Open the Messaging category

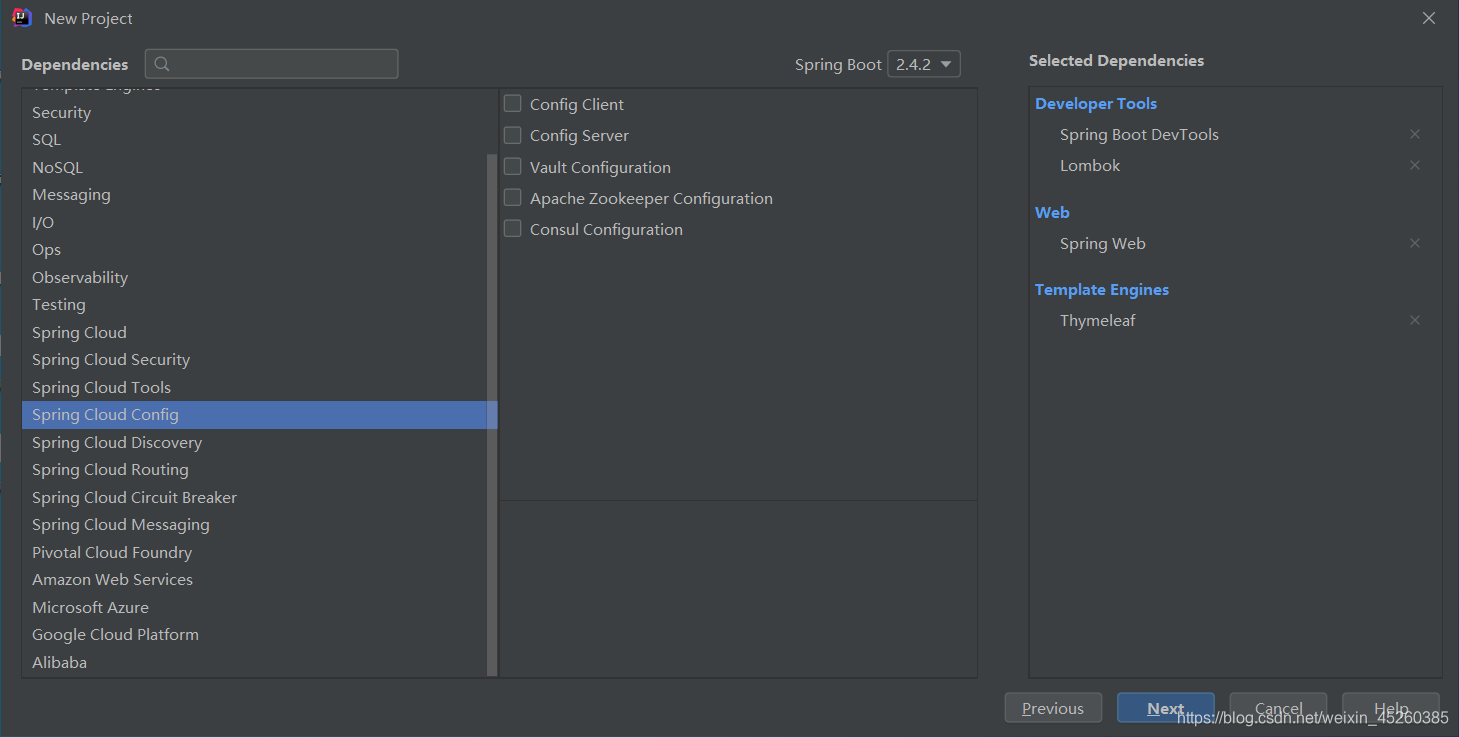pyautogui.click(x=254, y=195)
